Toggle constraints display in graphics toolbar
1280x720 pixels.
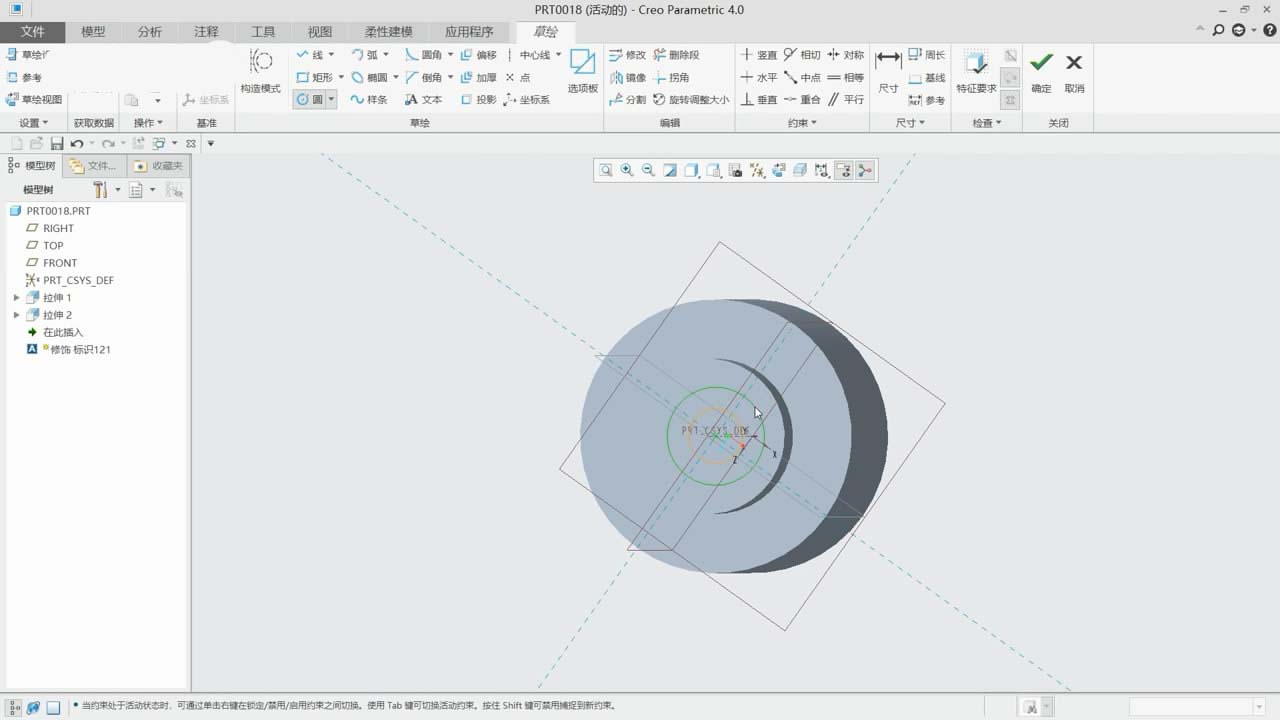coord(843,171)
